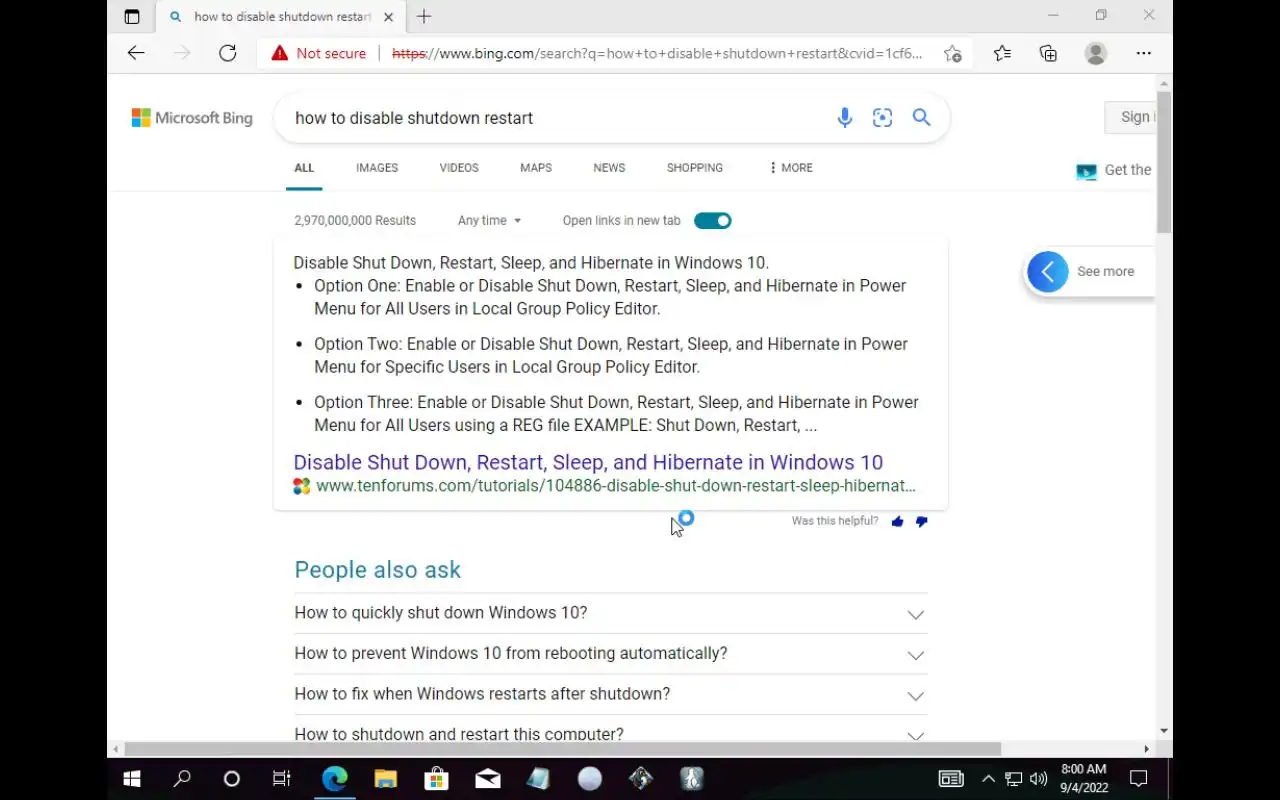The width and height of the screenshot is (1280, 800).
Task: Start voice search with microphone icon
Action: click(845, 118)
